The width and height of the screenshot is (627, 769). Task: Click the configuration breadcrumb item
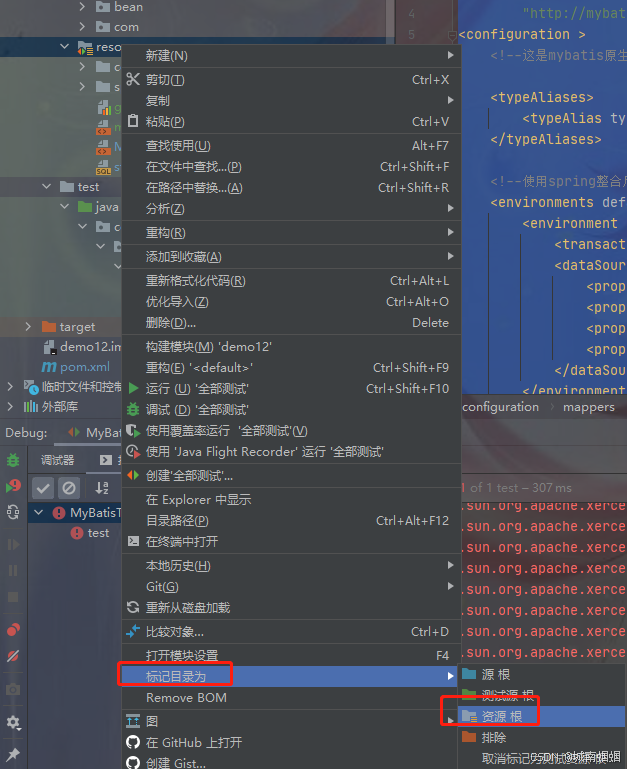[x=500, y=407]
